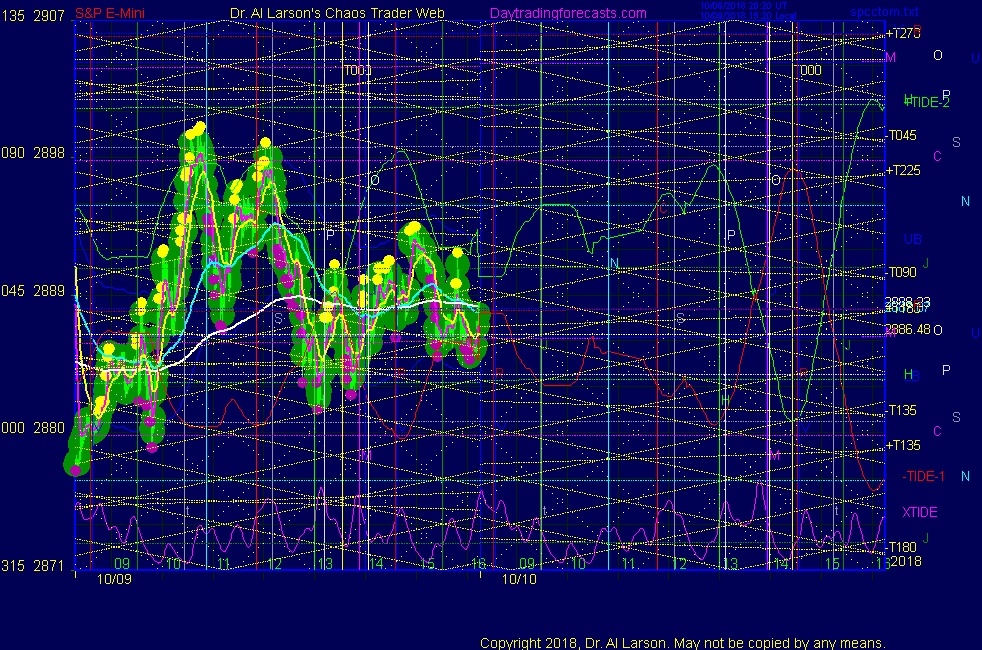Click the blue 'UB' label on right side
This screenshot has width=982, height=650.
tap(913, 239)
